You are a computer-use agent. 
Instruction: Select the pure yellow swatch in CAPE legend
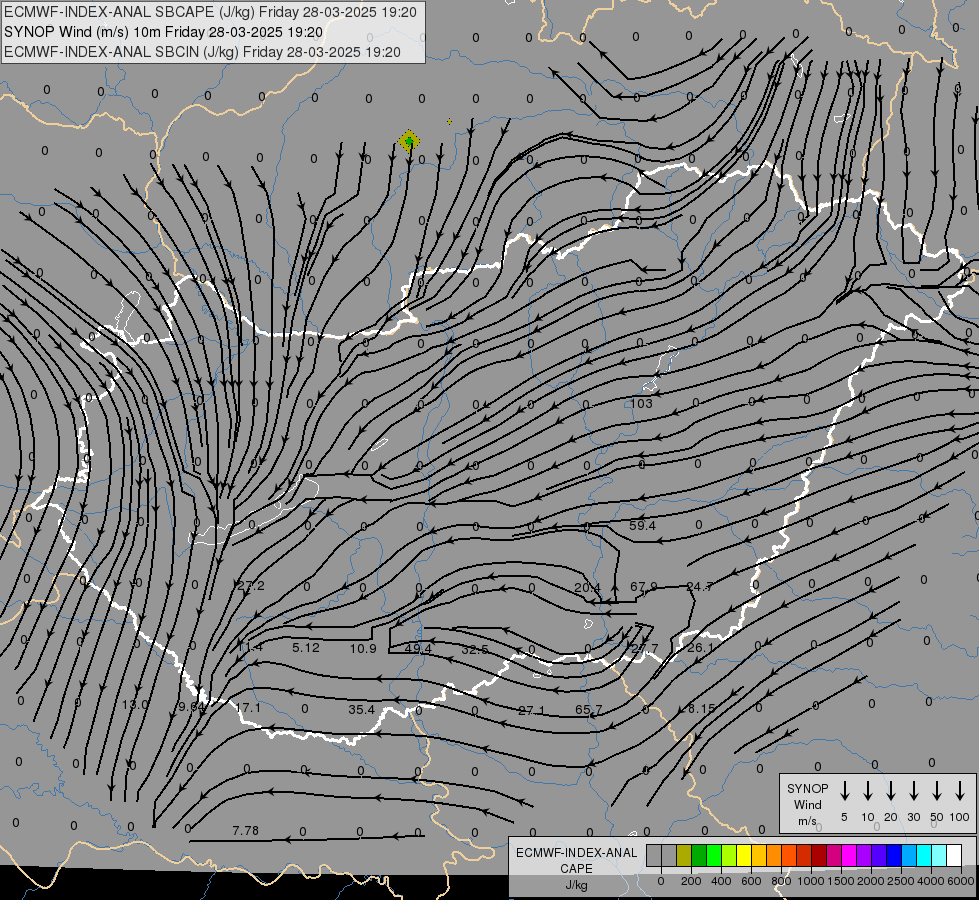(x=744, y=855)
